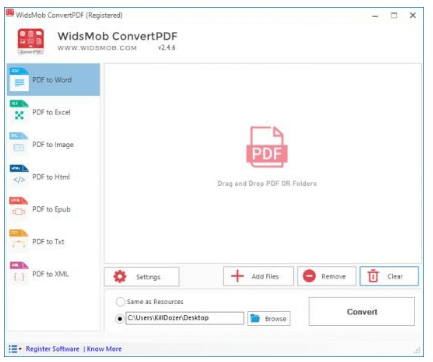Viewport: 433px width, 362px height.
Task: Open the list menu icon in status bar
Action: [x=15, y=349]
